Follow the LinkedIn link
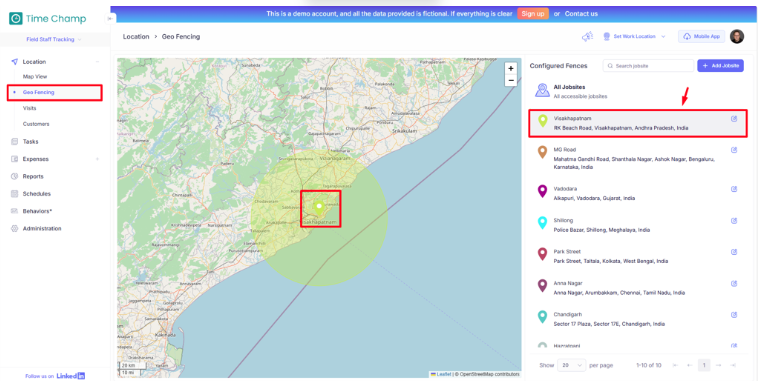Viewport: 760px width, 381px height. click(x=71, y=376)
